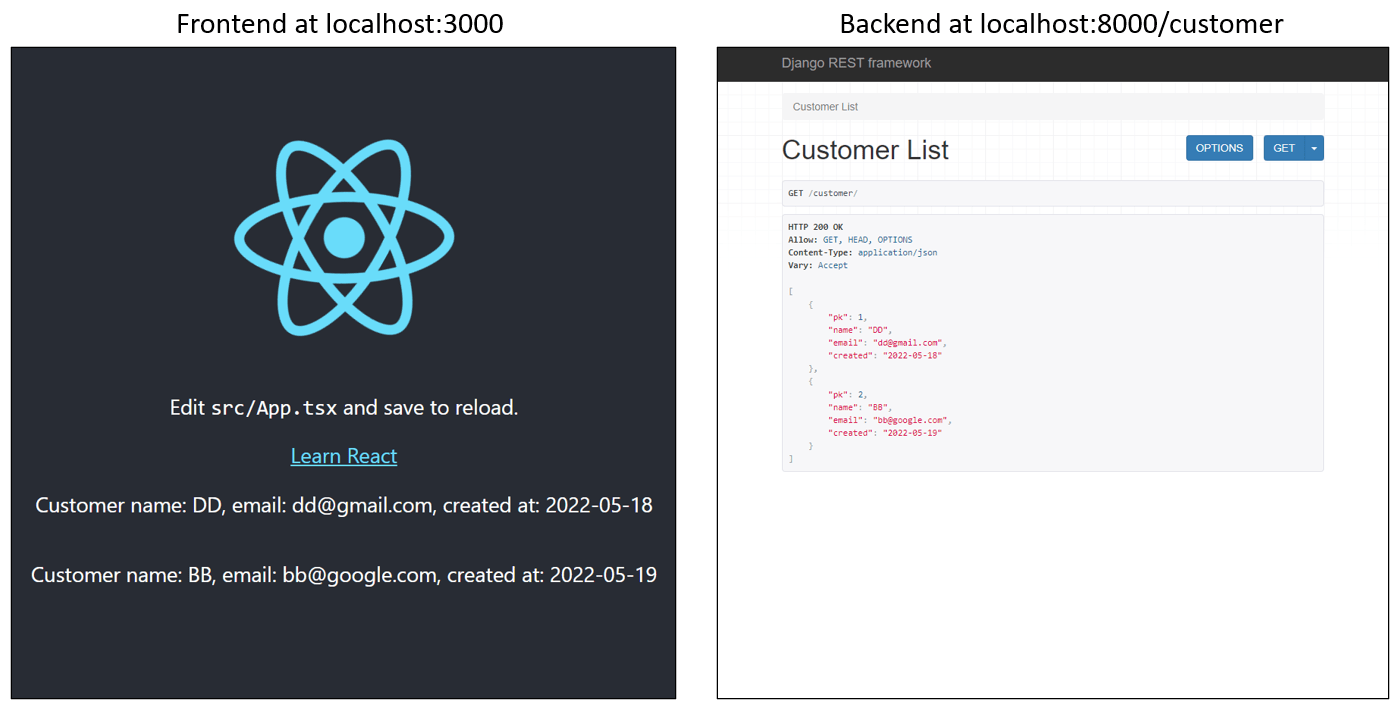
Task: Select the Customer List breadcrumb item
Action: [x=825, y=107]
